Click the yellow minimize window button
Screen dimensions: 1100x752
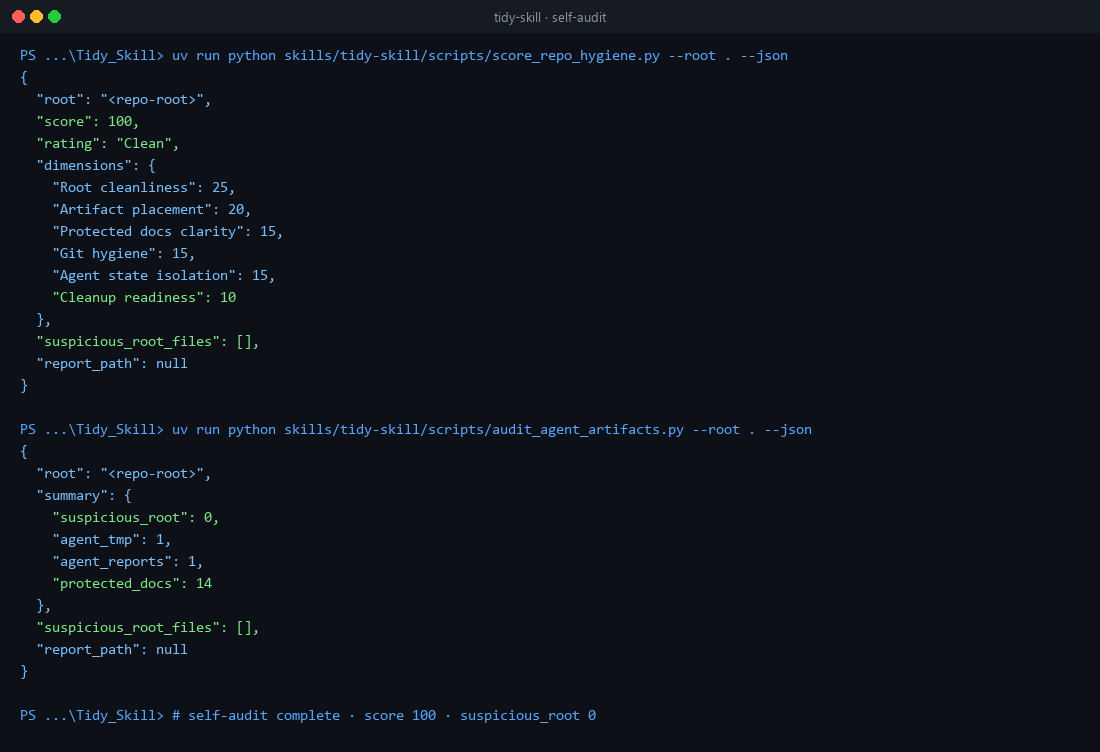[36, 17]
